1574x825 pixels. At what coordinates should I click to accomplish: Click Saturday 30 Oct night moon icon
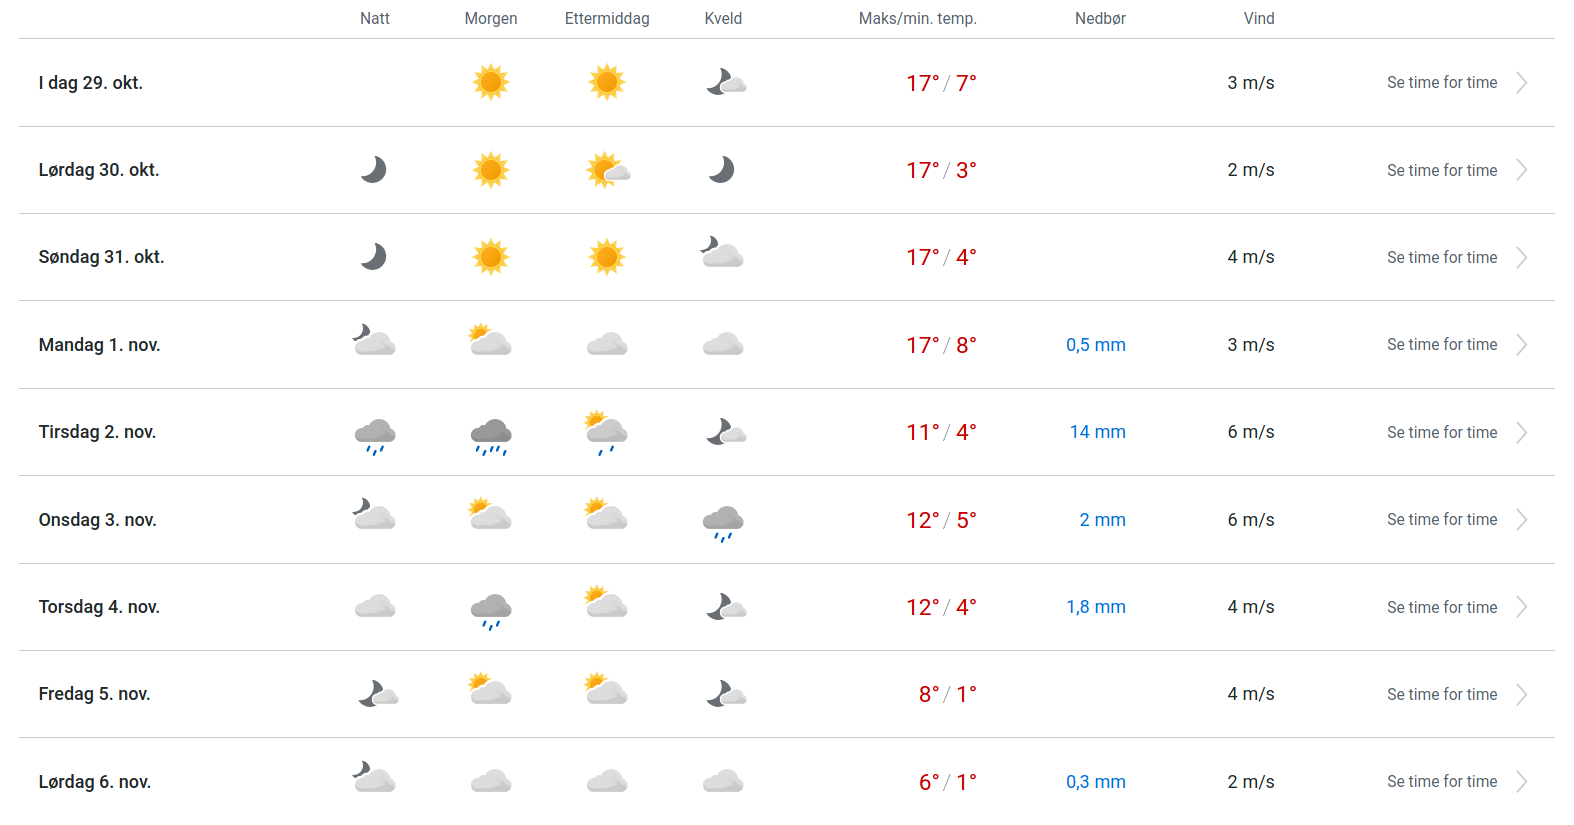[x=374, y=170]
